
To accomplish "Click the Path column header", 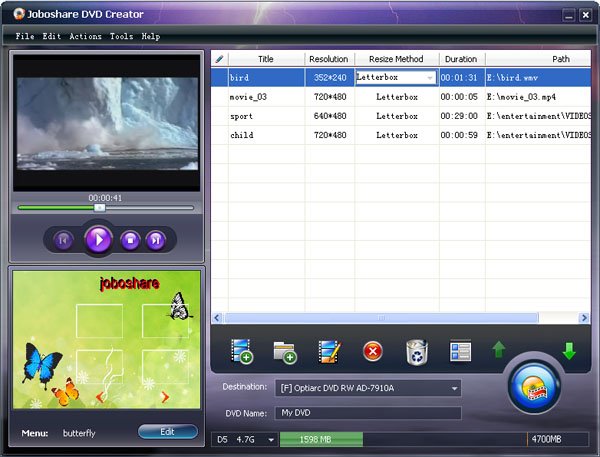I will tap(538, 59).
